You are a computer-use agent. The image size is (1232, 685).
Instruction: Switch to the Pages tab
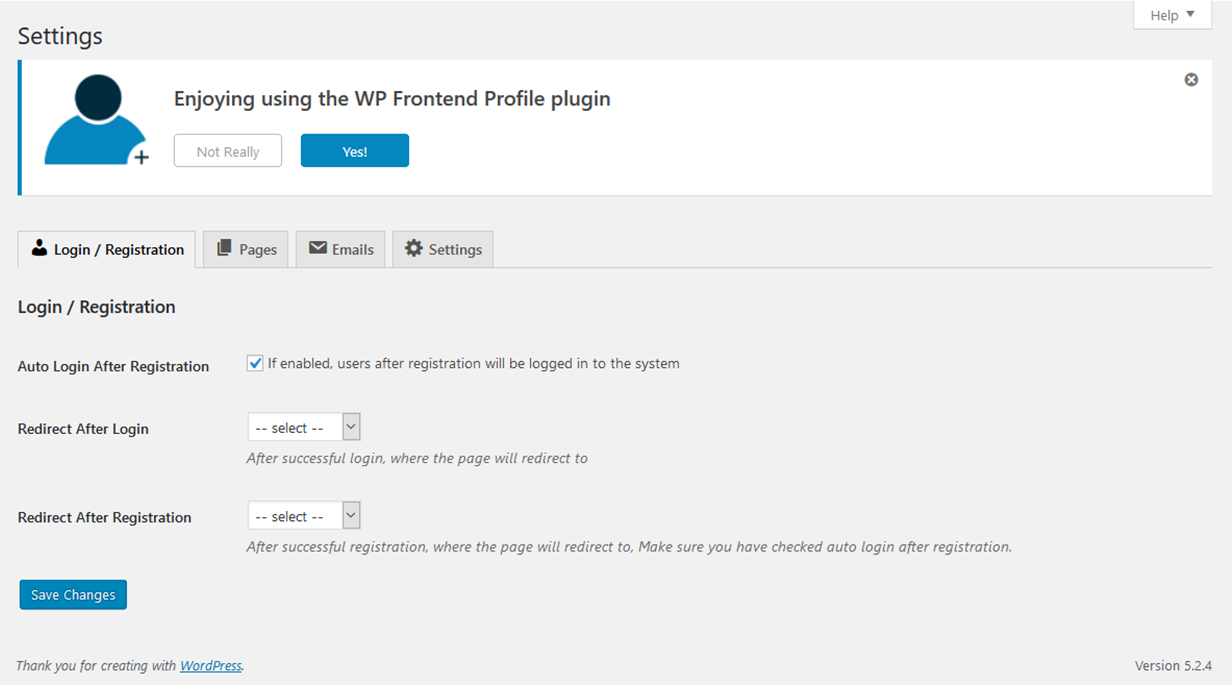coord(246,250)
